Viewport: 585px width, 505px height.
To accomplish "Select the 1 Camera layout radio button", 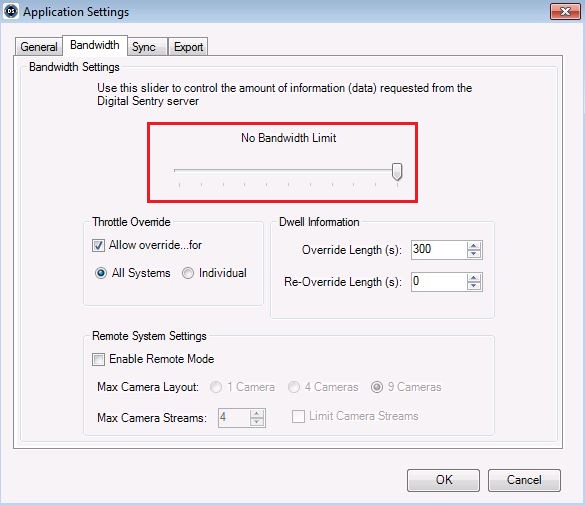I will tap(216, 387).
